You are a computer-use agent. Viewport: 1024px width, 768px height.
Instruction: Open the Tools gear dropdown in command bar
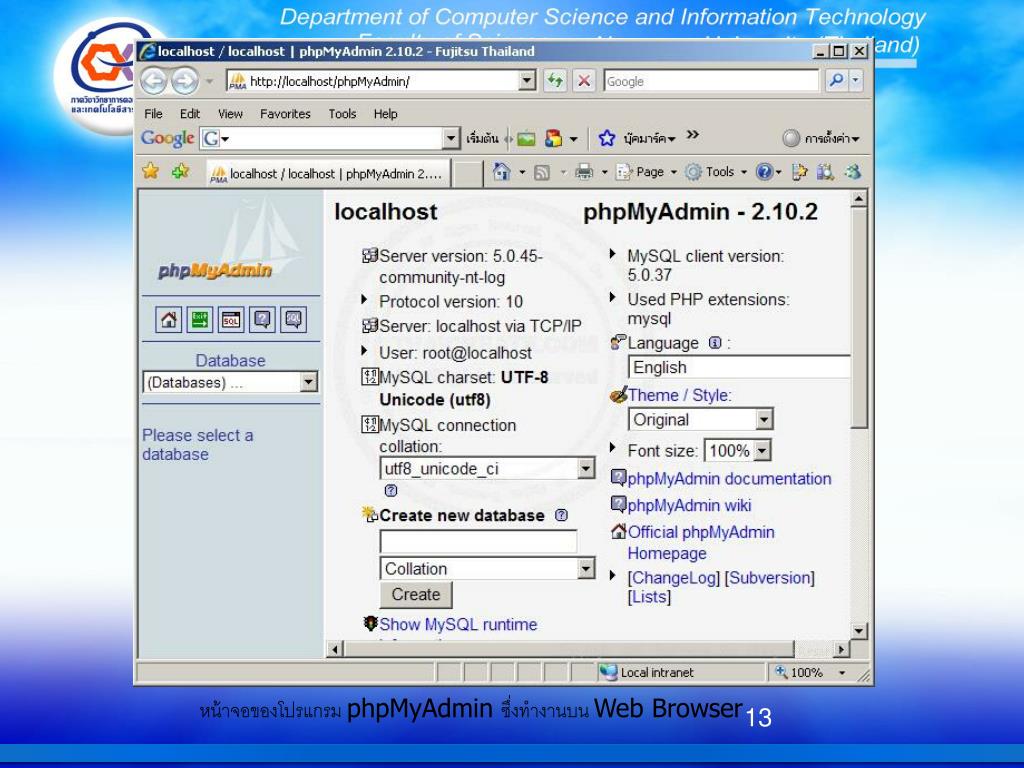716,172
